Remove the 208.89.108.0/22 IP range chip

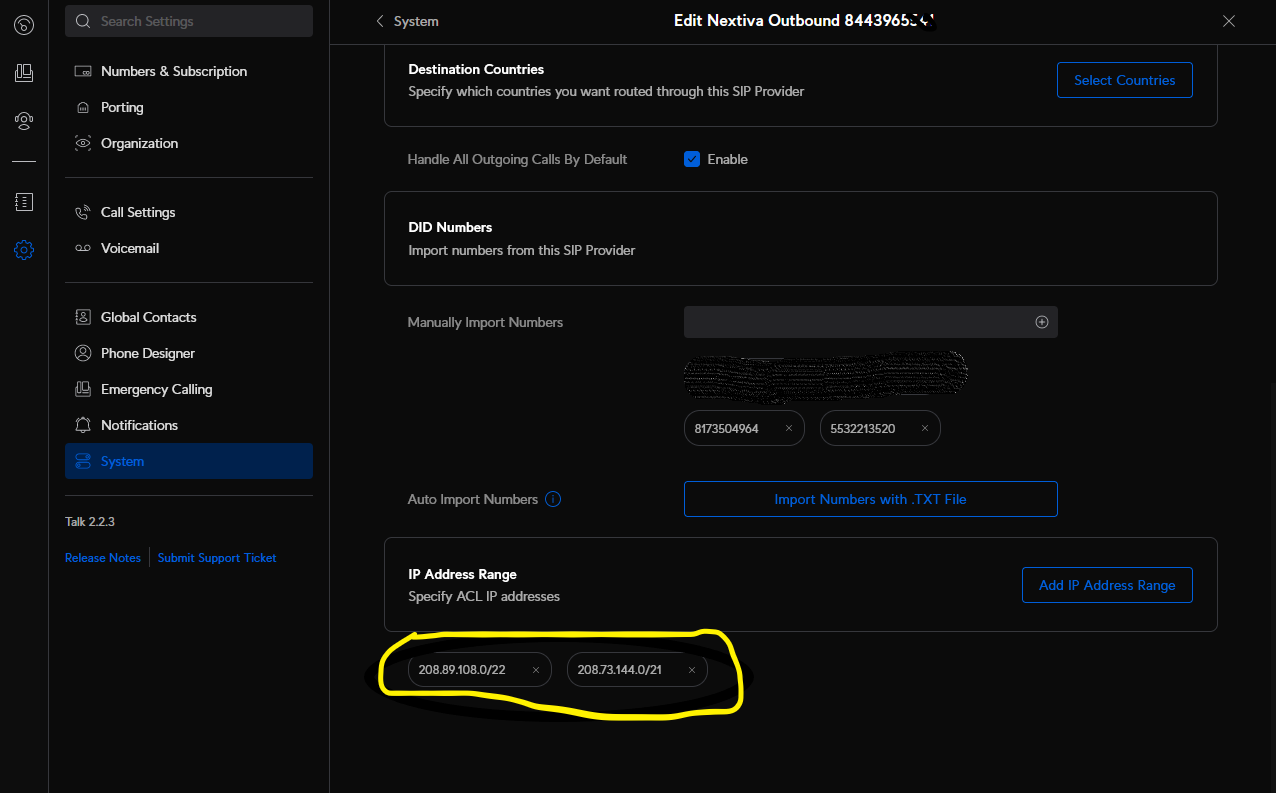[535, 670]
